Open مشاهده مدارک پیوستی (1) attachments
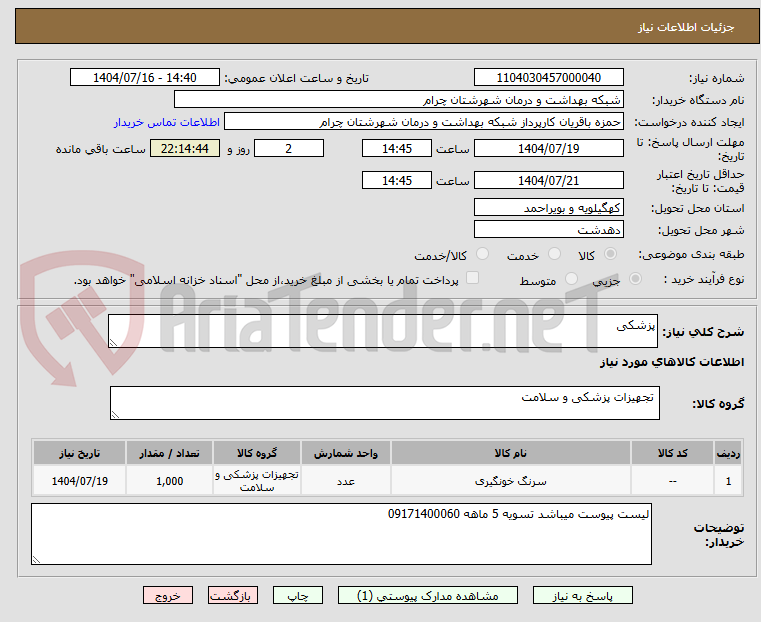The width and height of the screenshot is (761, 622). (x=428, y=595)
